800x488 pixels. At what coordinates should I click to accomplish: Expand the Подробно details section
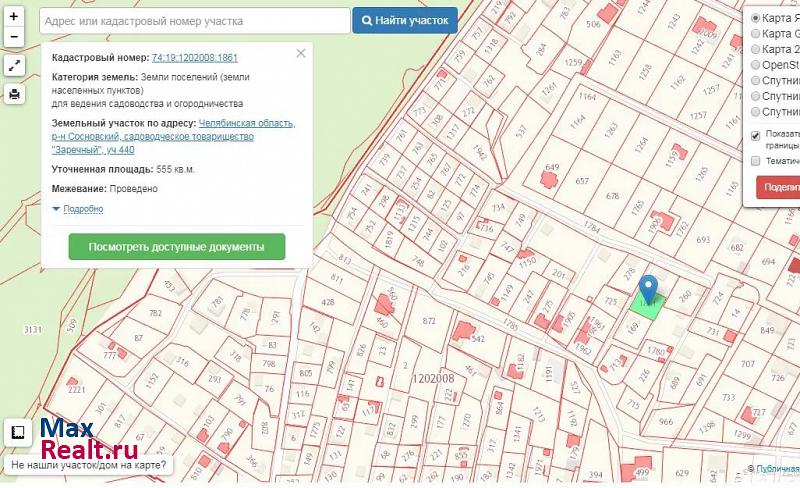pyautogui.click(x=82, y=209)
